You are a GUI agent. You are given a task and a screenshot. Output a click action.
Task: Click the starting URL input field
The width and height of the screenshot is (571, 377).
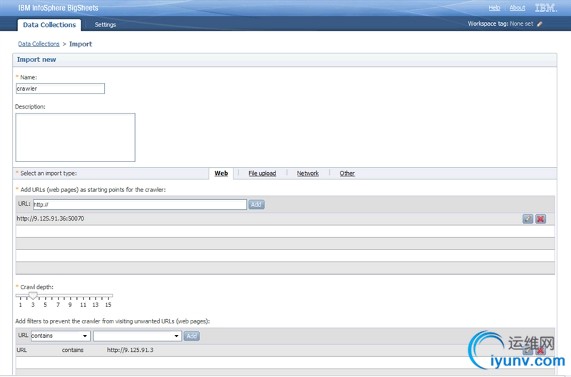point(140,204)
